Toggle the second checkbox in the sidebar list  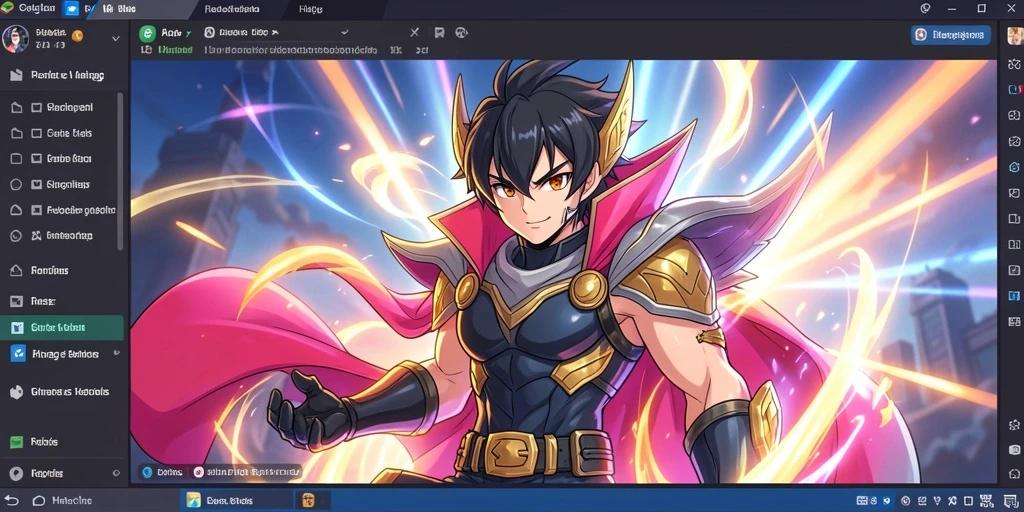[37, 133]
